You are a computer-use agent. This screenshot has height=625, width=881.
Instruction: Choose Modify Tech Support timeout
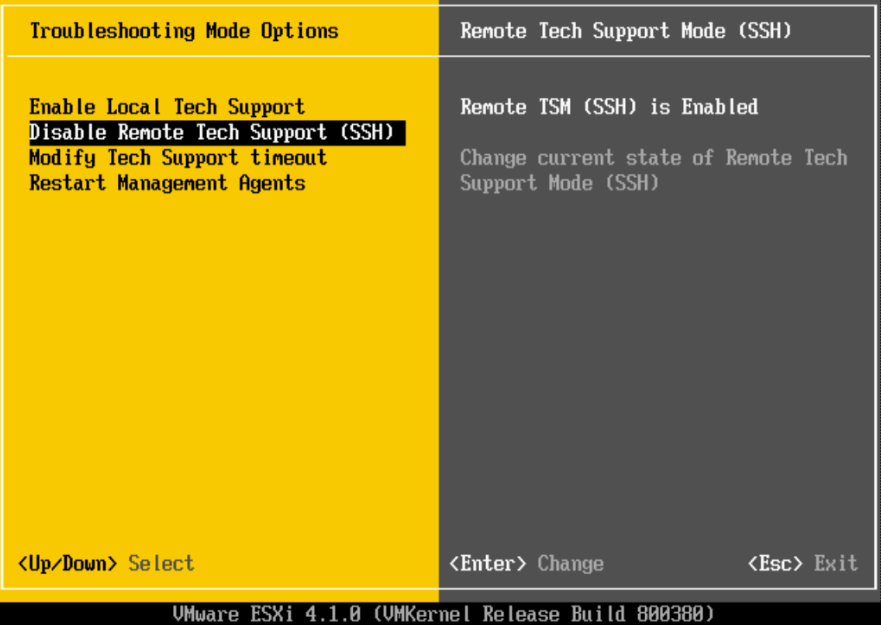[x=178, y=157]
